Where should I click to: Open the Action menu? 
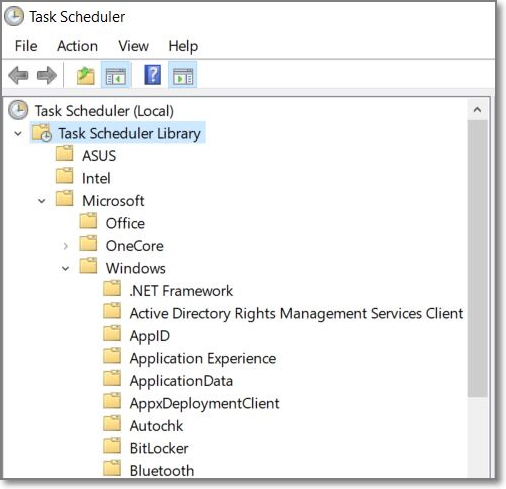77,46
